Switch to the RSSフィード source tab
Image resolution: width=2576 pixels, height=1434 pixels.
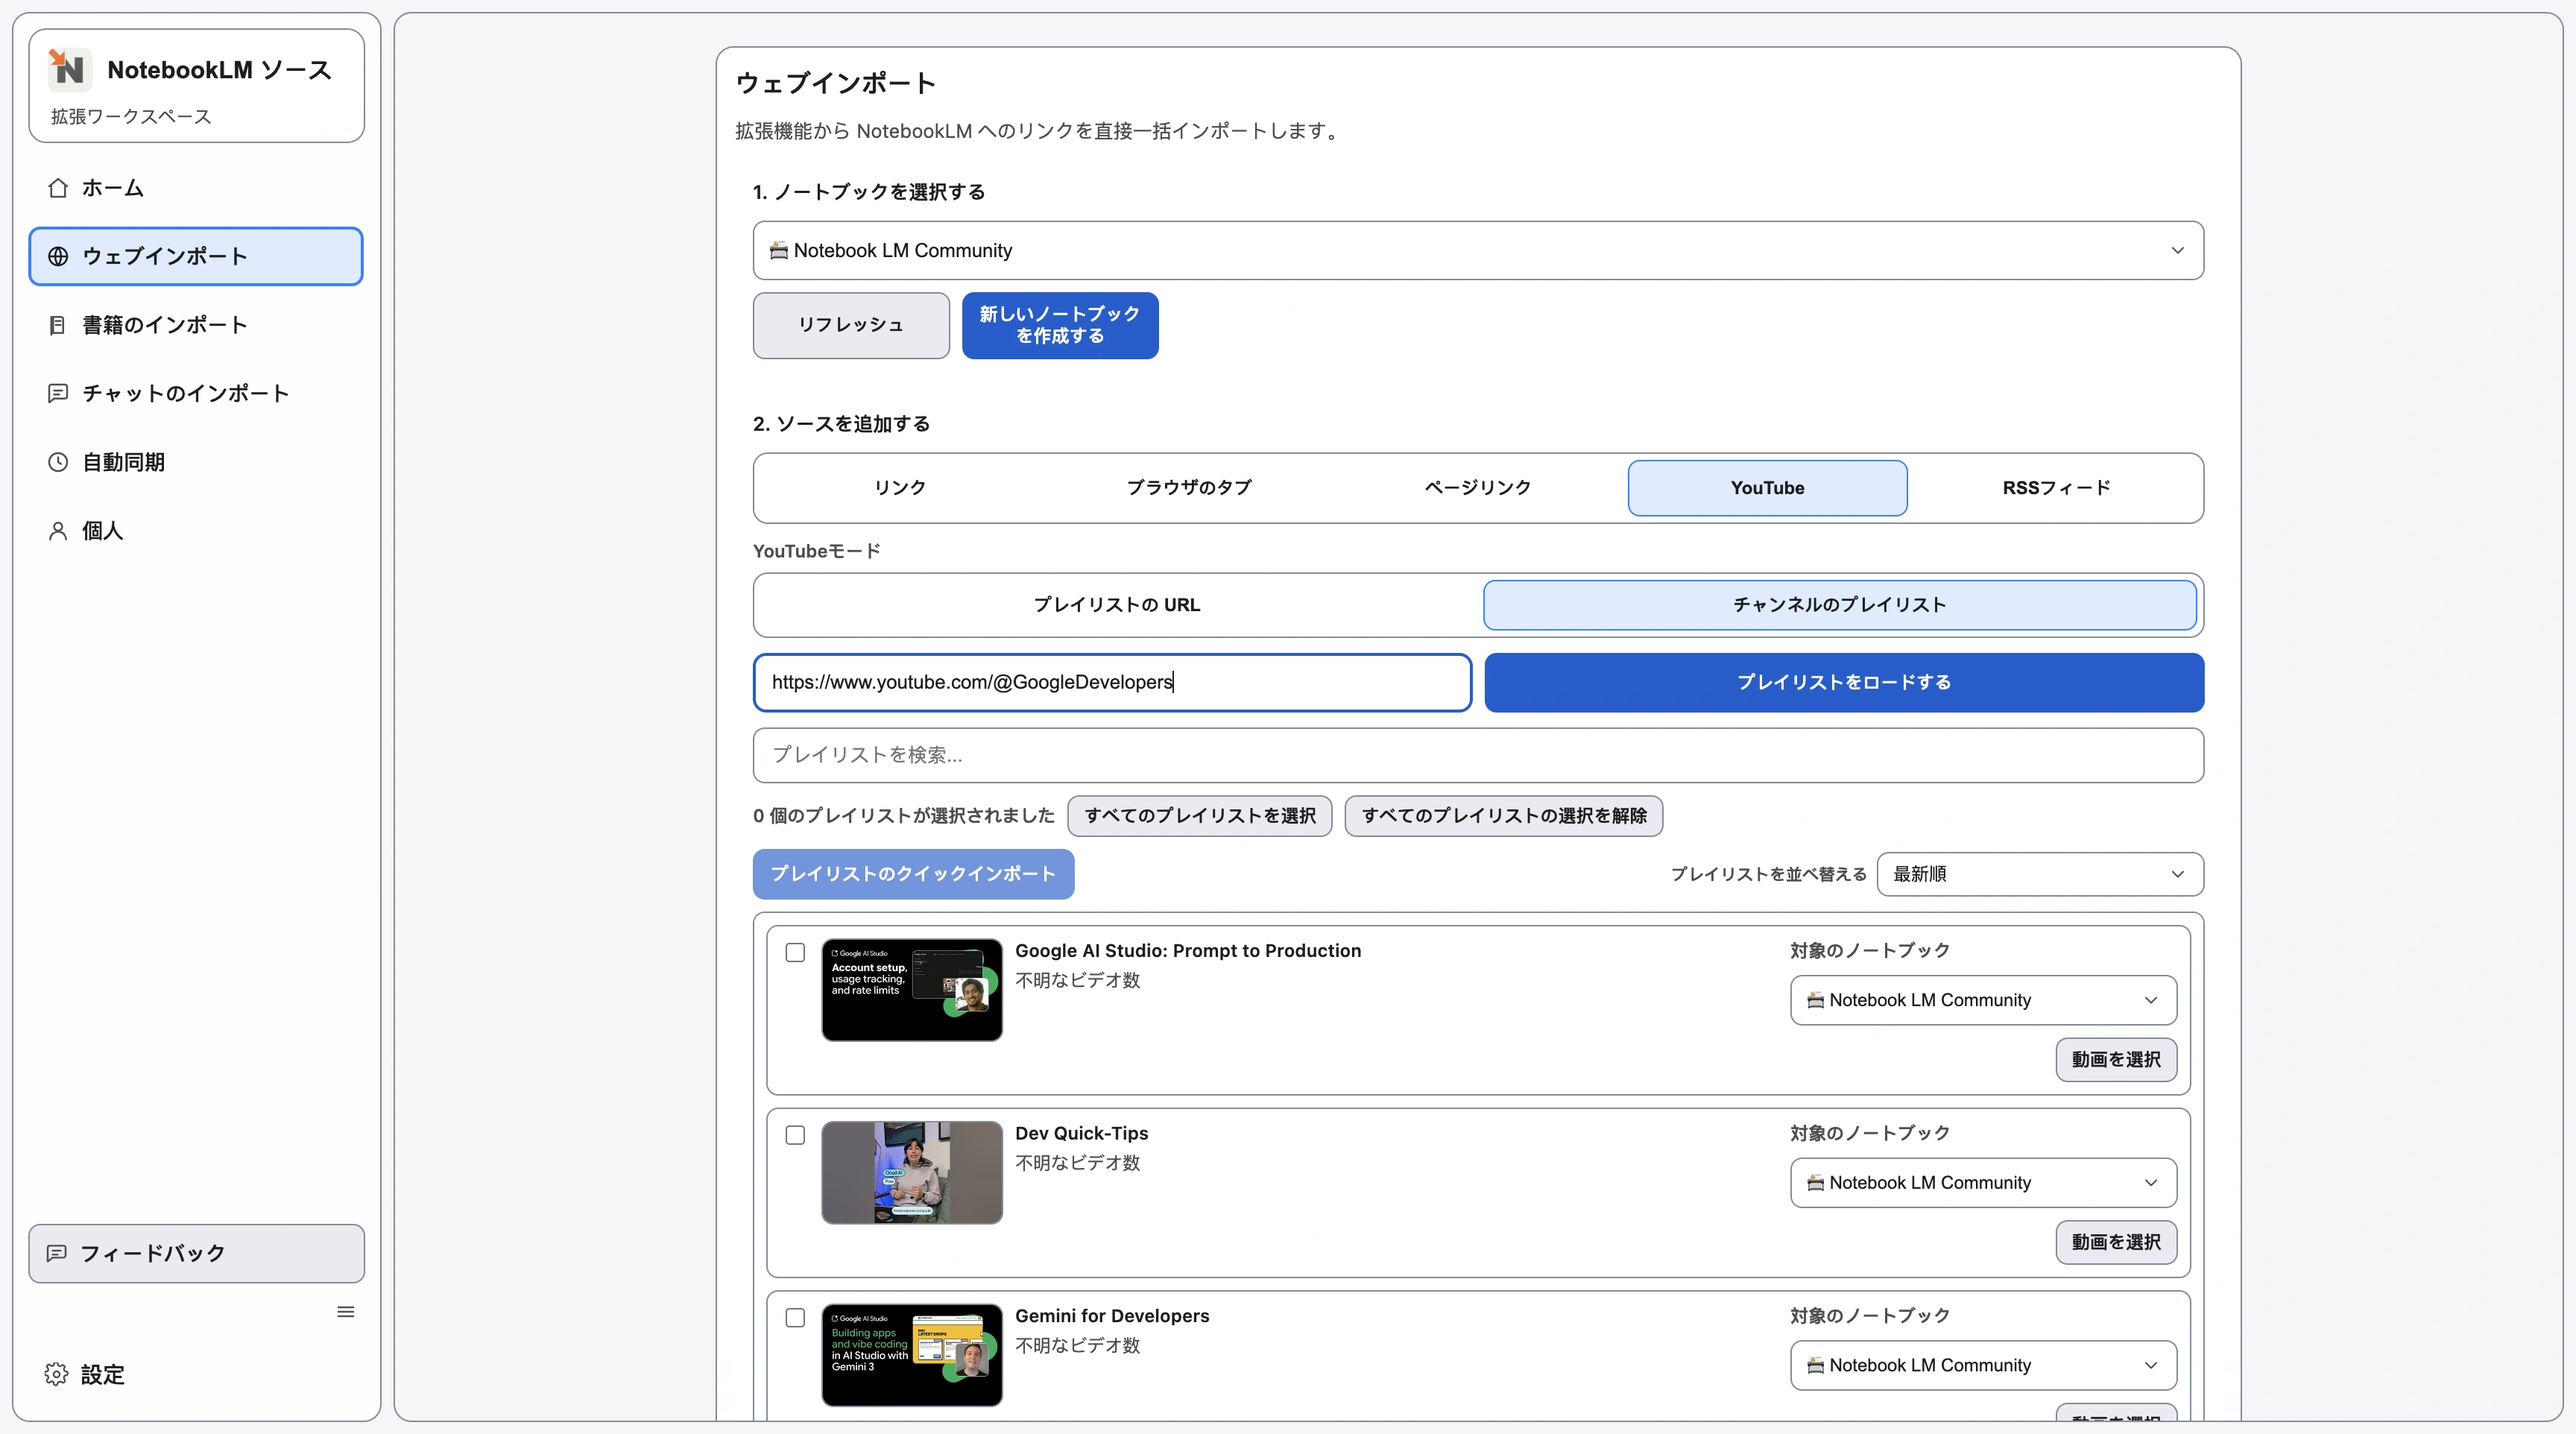pyautogui.click(x=2056, y=487)
